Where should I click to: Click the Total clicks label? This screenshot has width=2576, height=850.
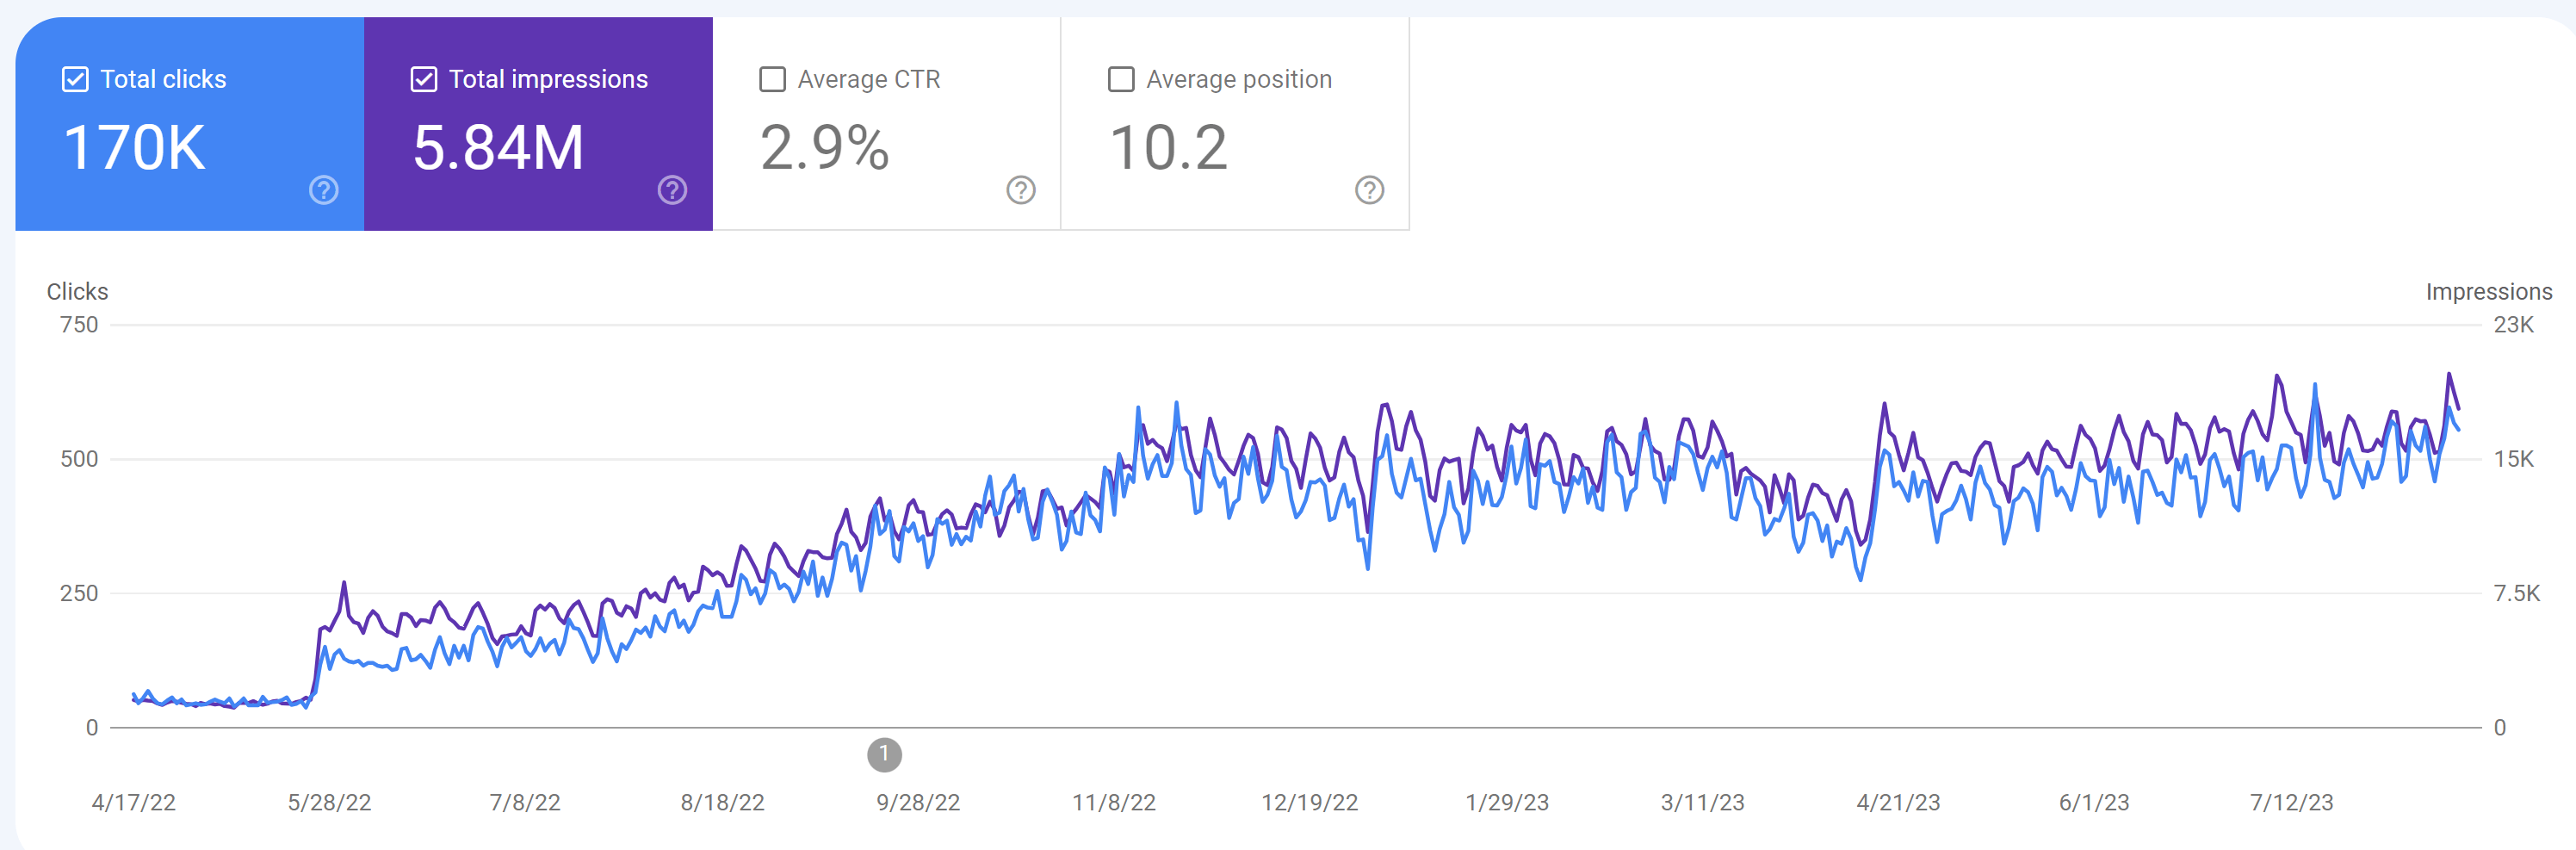163,79
